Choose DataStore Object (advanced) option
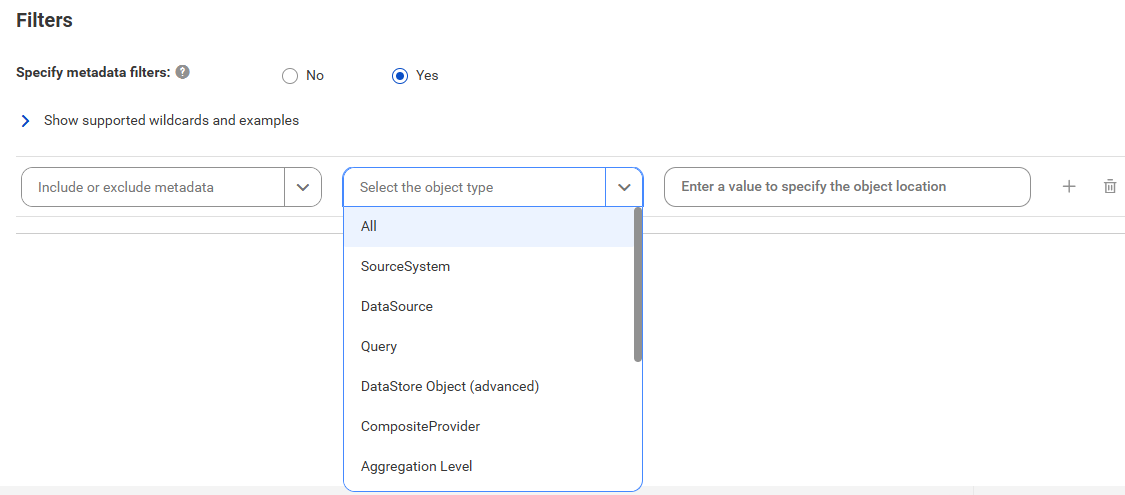The height and width of the screenshot is (495, 1125). (x=489, y=387)
